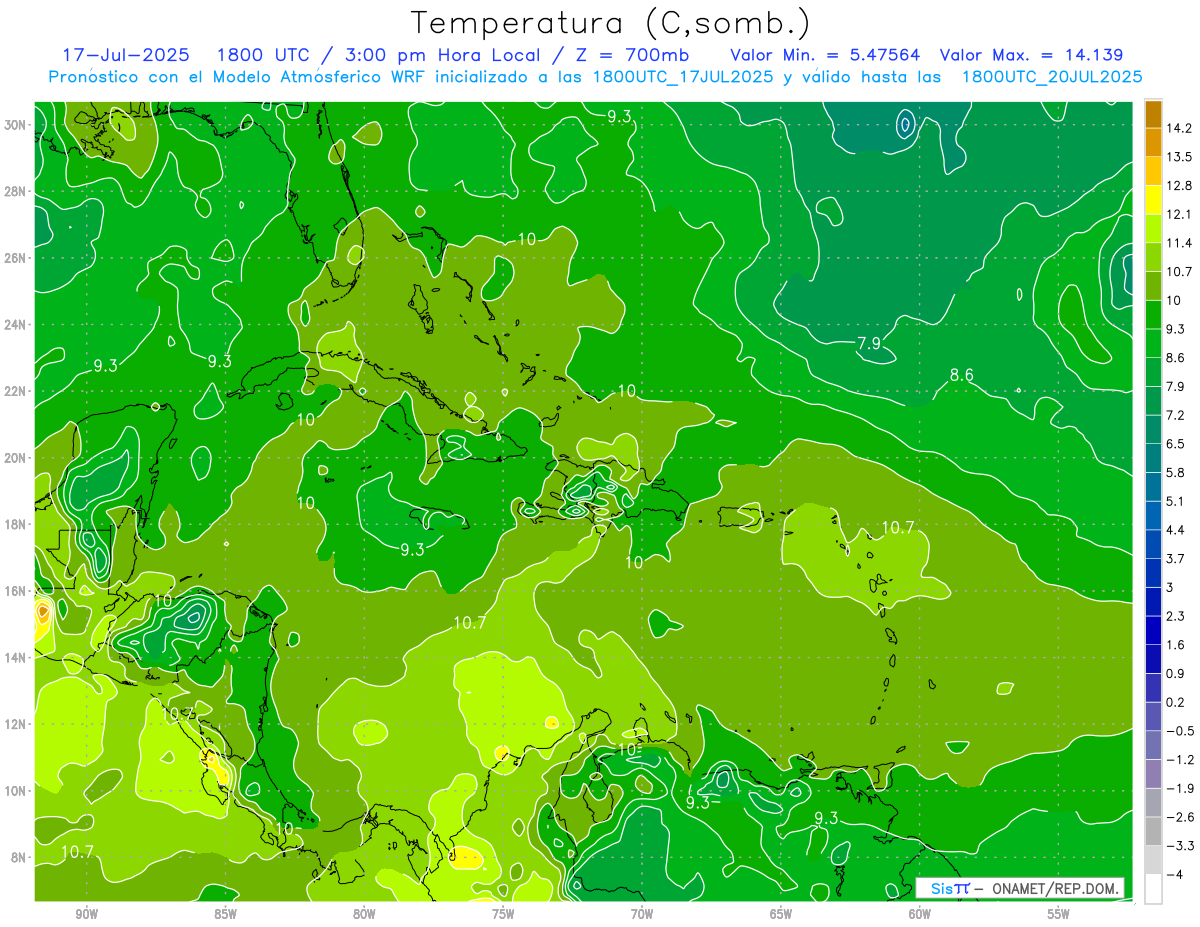Click the SisPI ONAMET/REP.DOM. logo box
Screen dimensions: 1200x927
[x=1020, y=888]
